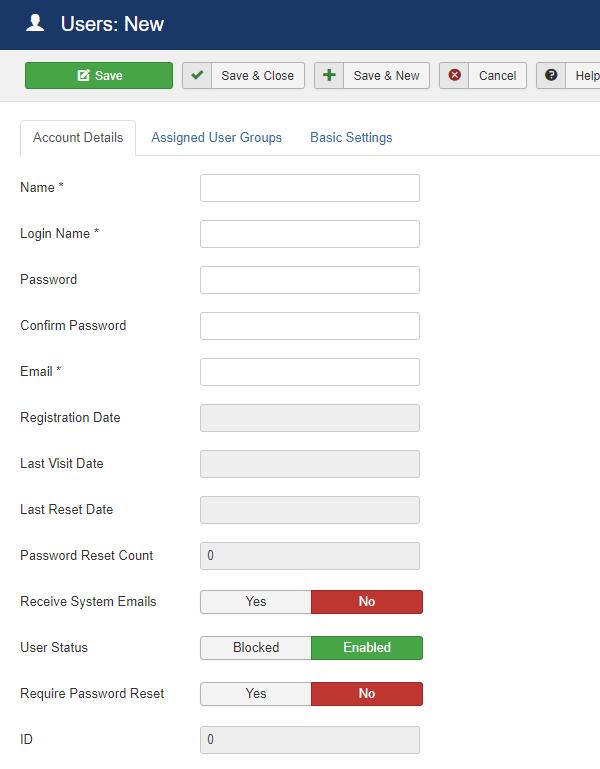Click the question mark Help icon
The height and width of the screenshot is (769, 600).
coord(551,76)
